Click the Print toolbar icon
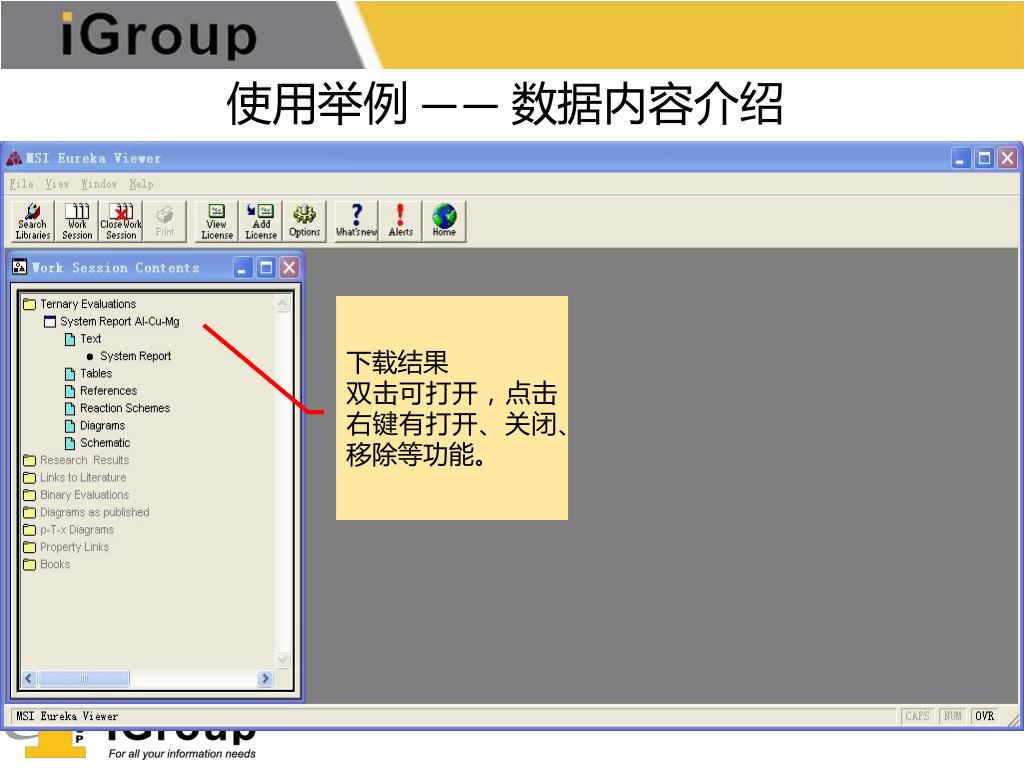Viewport: 1024px width, 768px height. [x=165, y=221]
